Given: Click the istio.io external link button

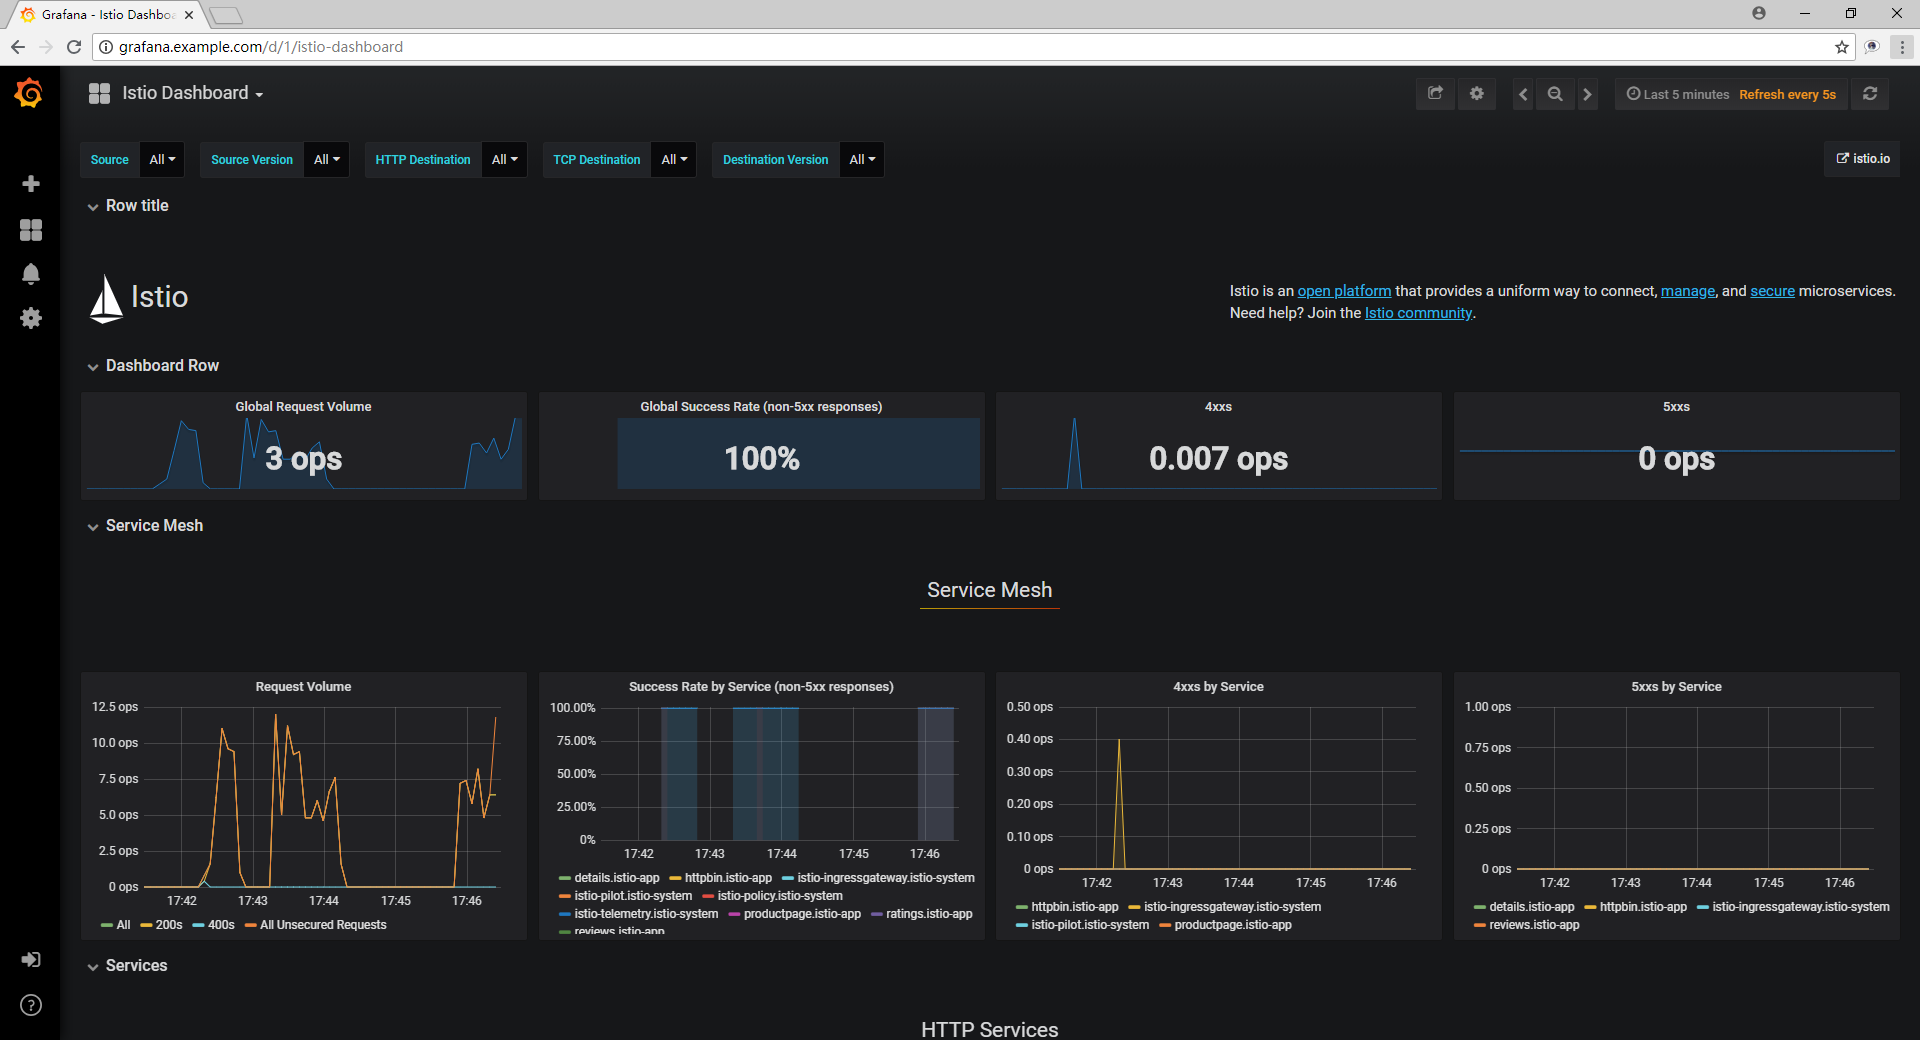Looking at the screenshot, I should click(1863, 159).
